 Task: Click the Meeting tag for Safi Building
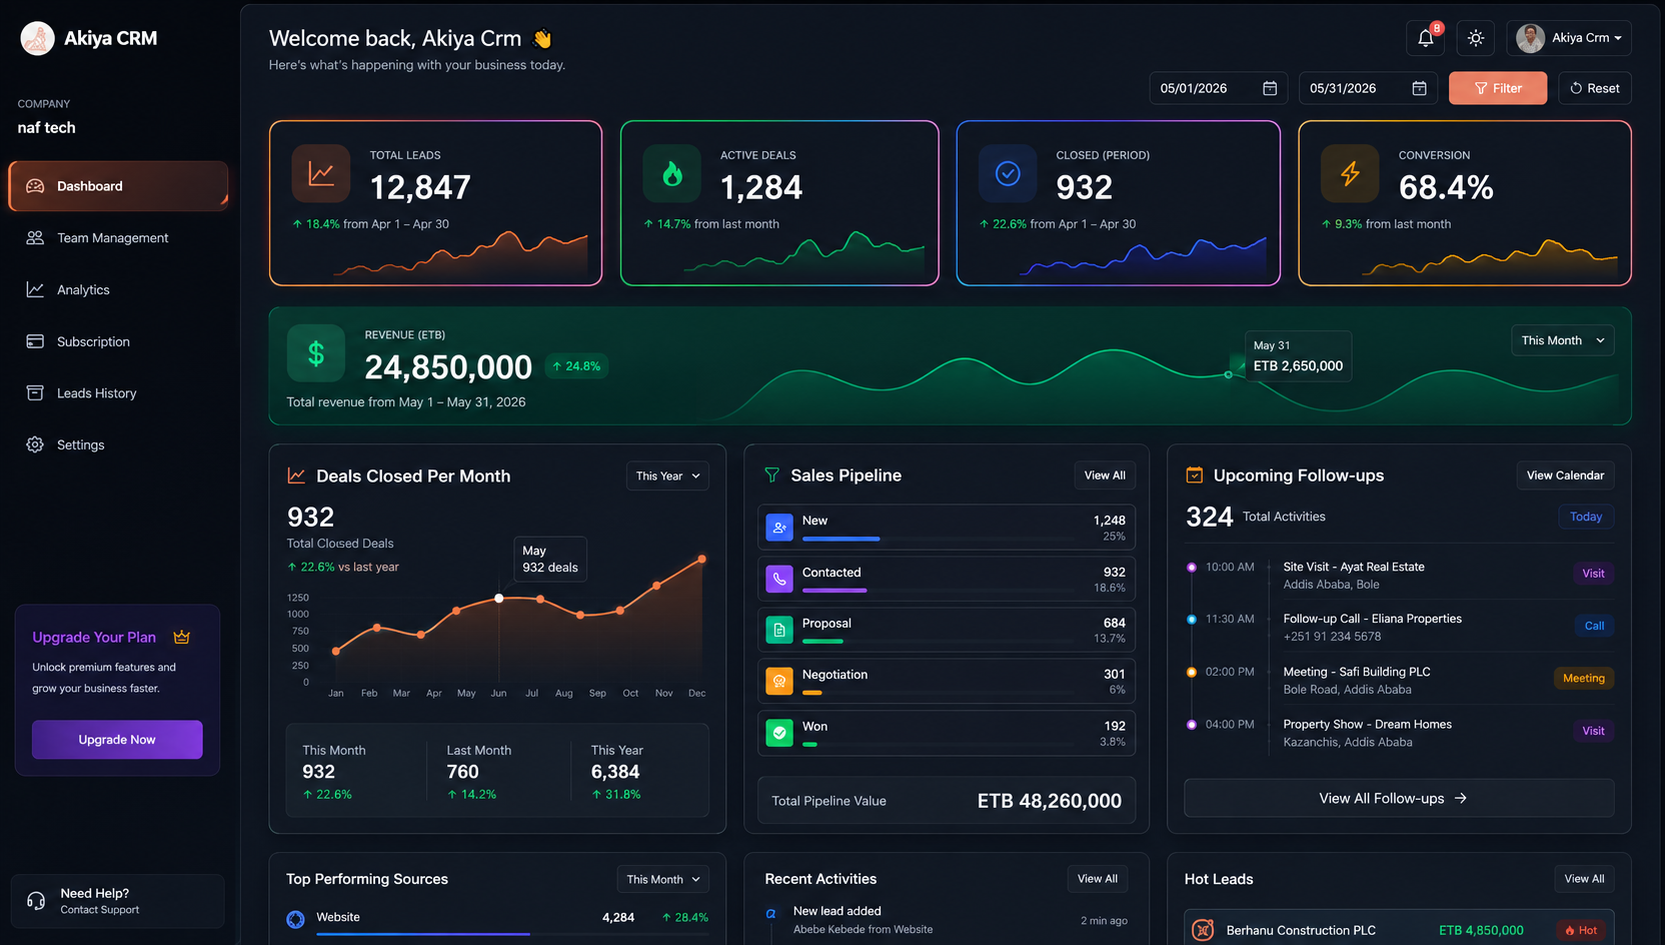(1584, 678)
